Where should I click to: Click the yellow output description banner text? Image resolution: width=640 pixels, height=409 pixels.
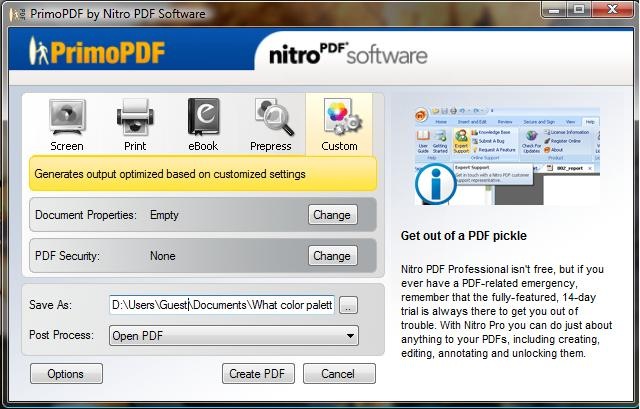pos(170,174)
